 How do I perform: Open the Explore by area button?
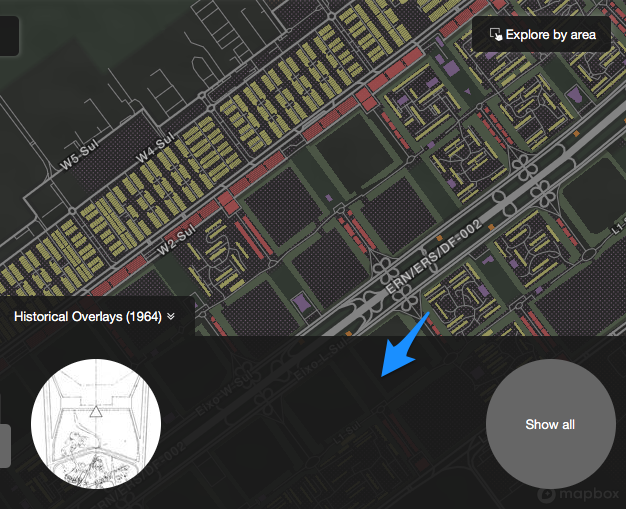click(x=541, y=34)
